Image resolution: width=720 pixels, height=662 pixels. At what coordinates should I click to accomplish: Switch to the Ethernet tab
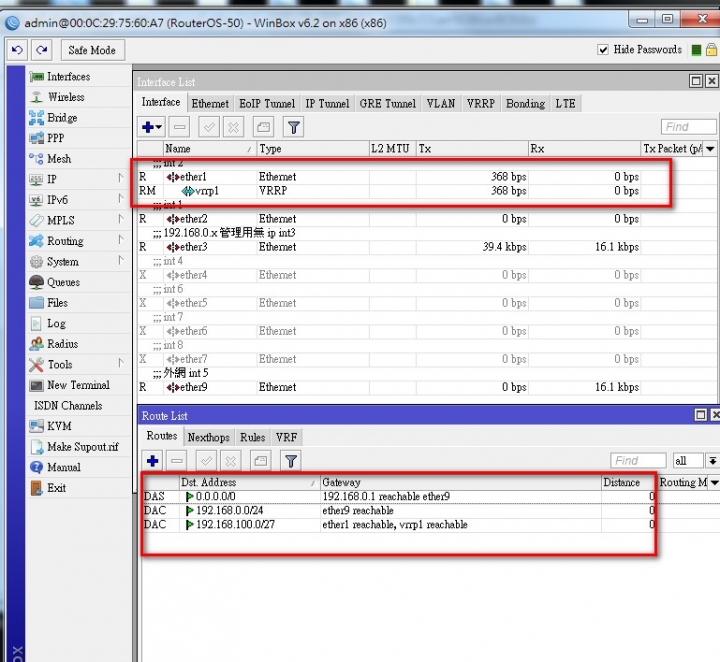(x=210, y=104)
